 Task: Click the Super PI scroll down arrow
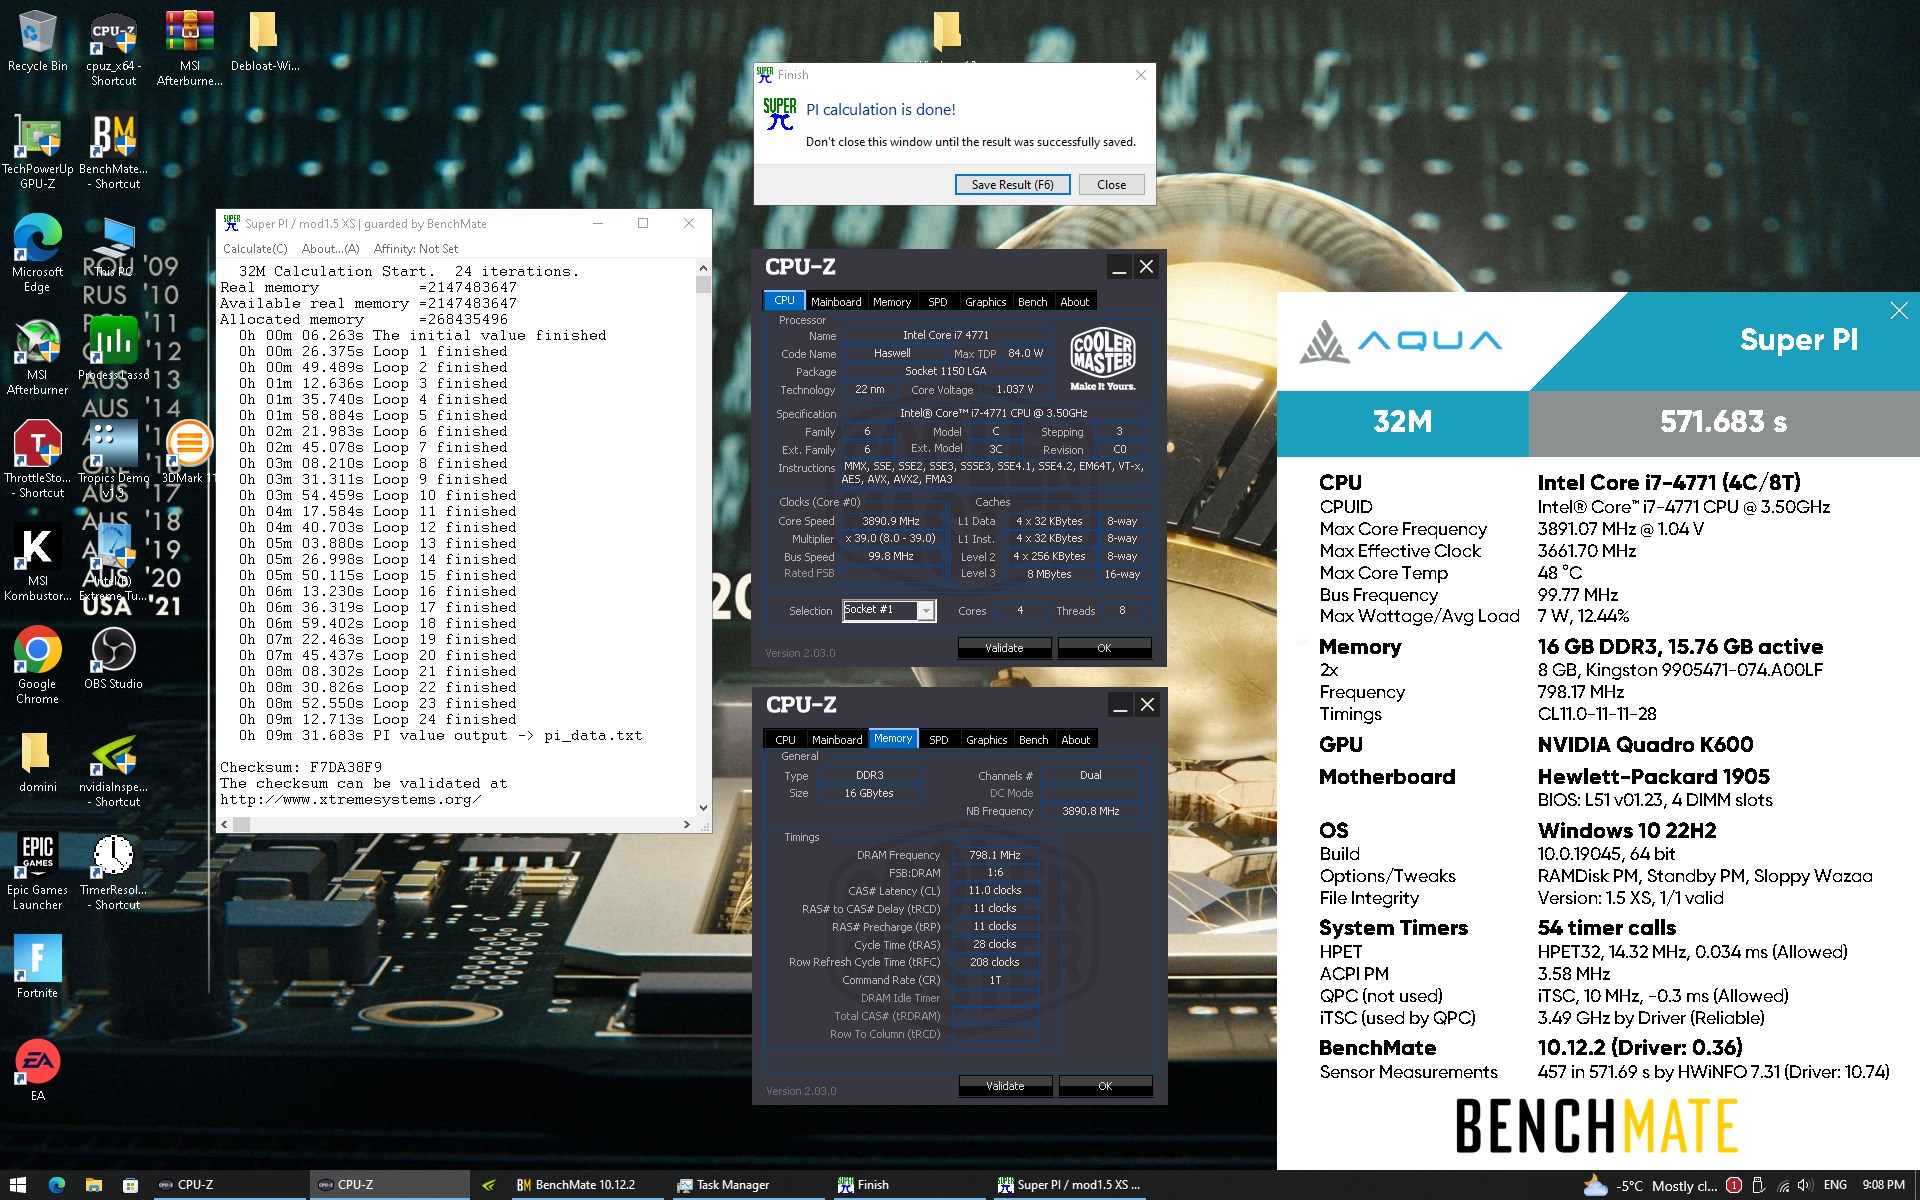(x=703, y=807)
